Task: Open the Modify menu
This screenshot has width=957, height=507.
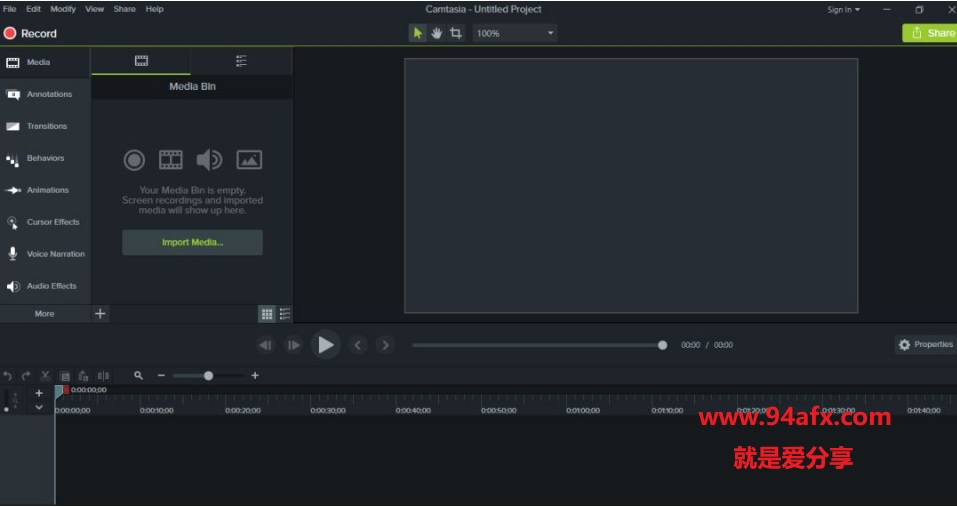Action: point(63,9)
